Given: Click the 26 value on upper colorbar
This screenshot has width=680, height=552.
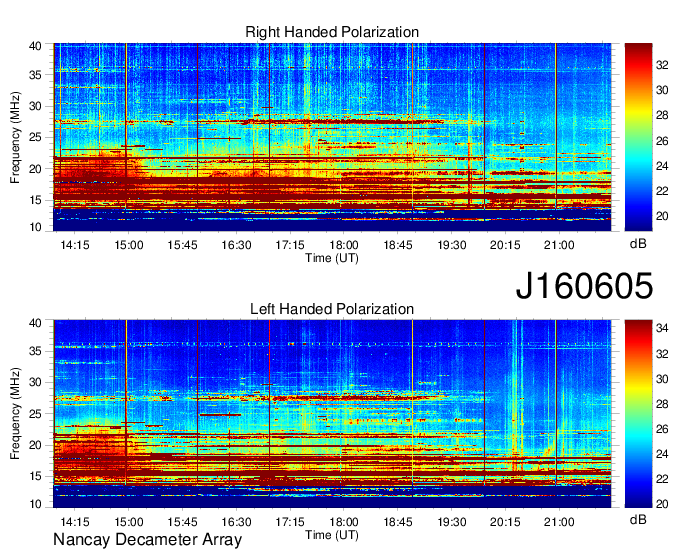Looking at the screenshot, I should 662,140.
